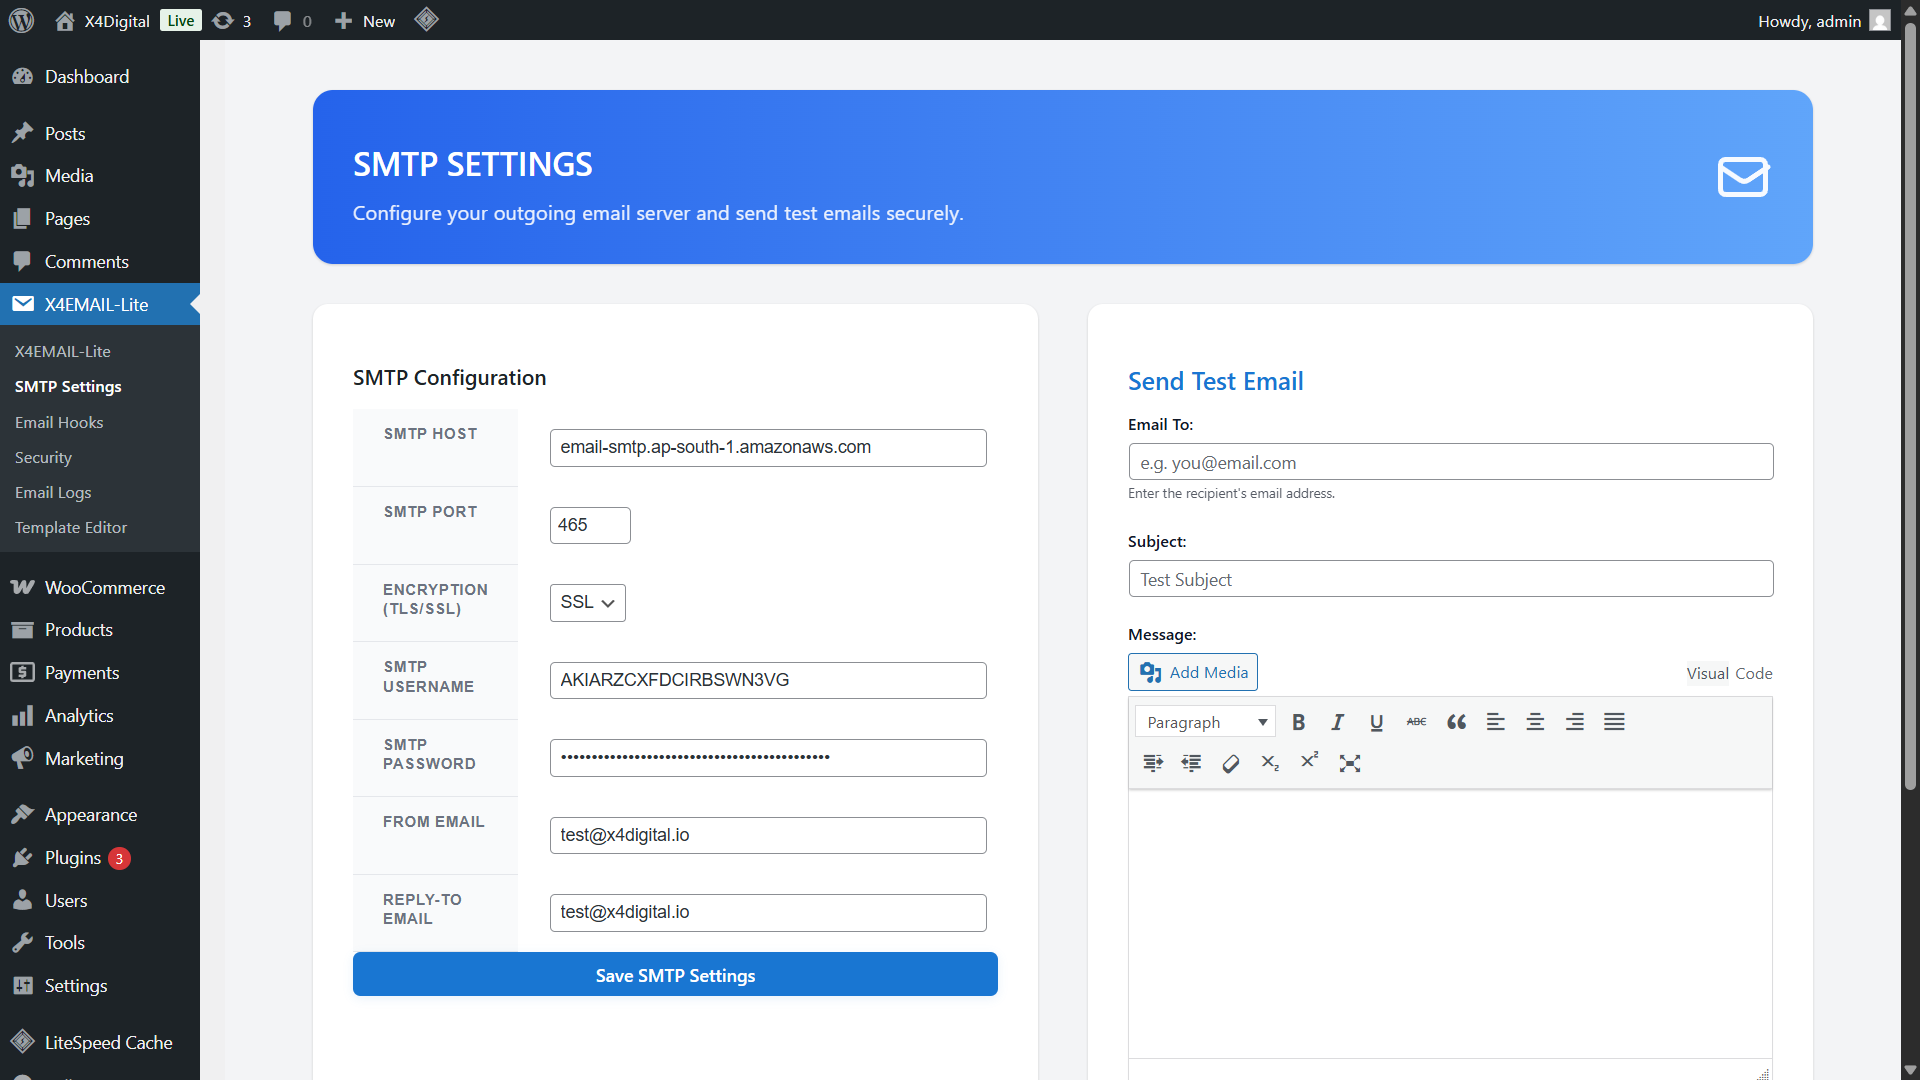Open the New content menu
The width and height of the screenshot is (1920, 1080).
[365, 21]
